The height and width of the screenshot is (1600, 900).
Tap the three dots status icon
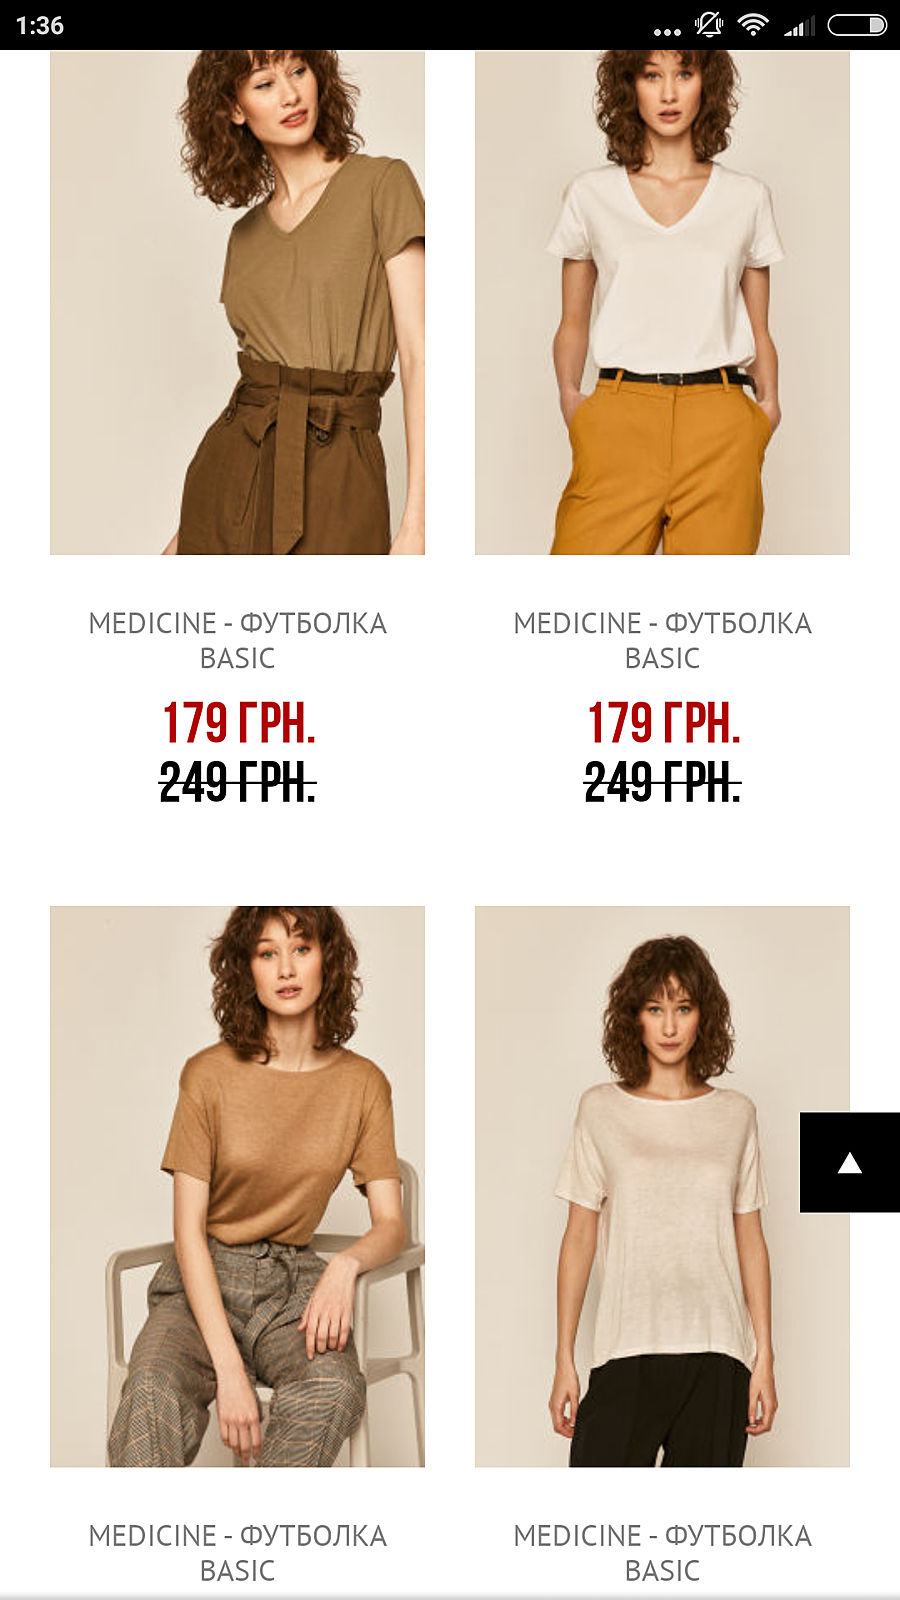pyautogui.click(x=667, y=32)
